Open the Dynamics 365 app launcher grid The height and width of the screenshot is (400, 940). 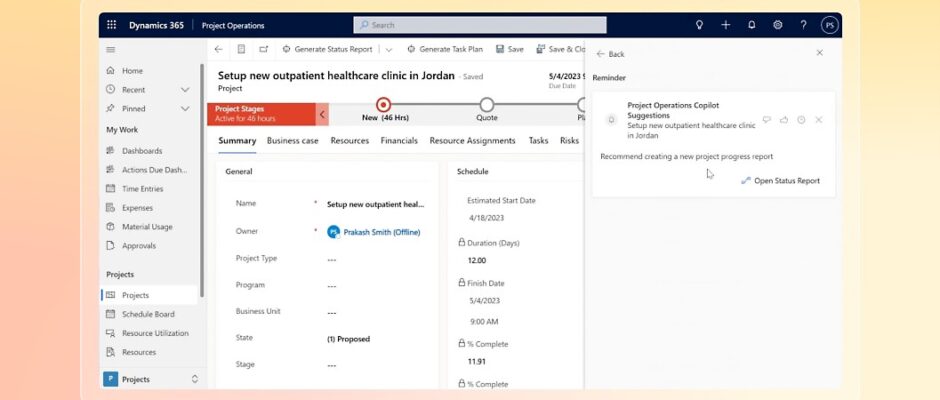pos(111,25)
